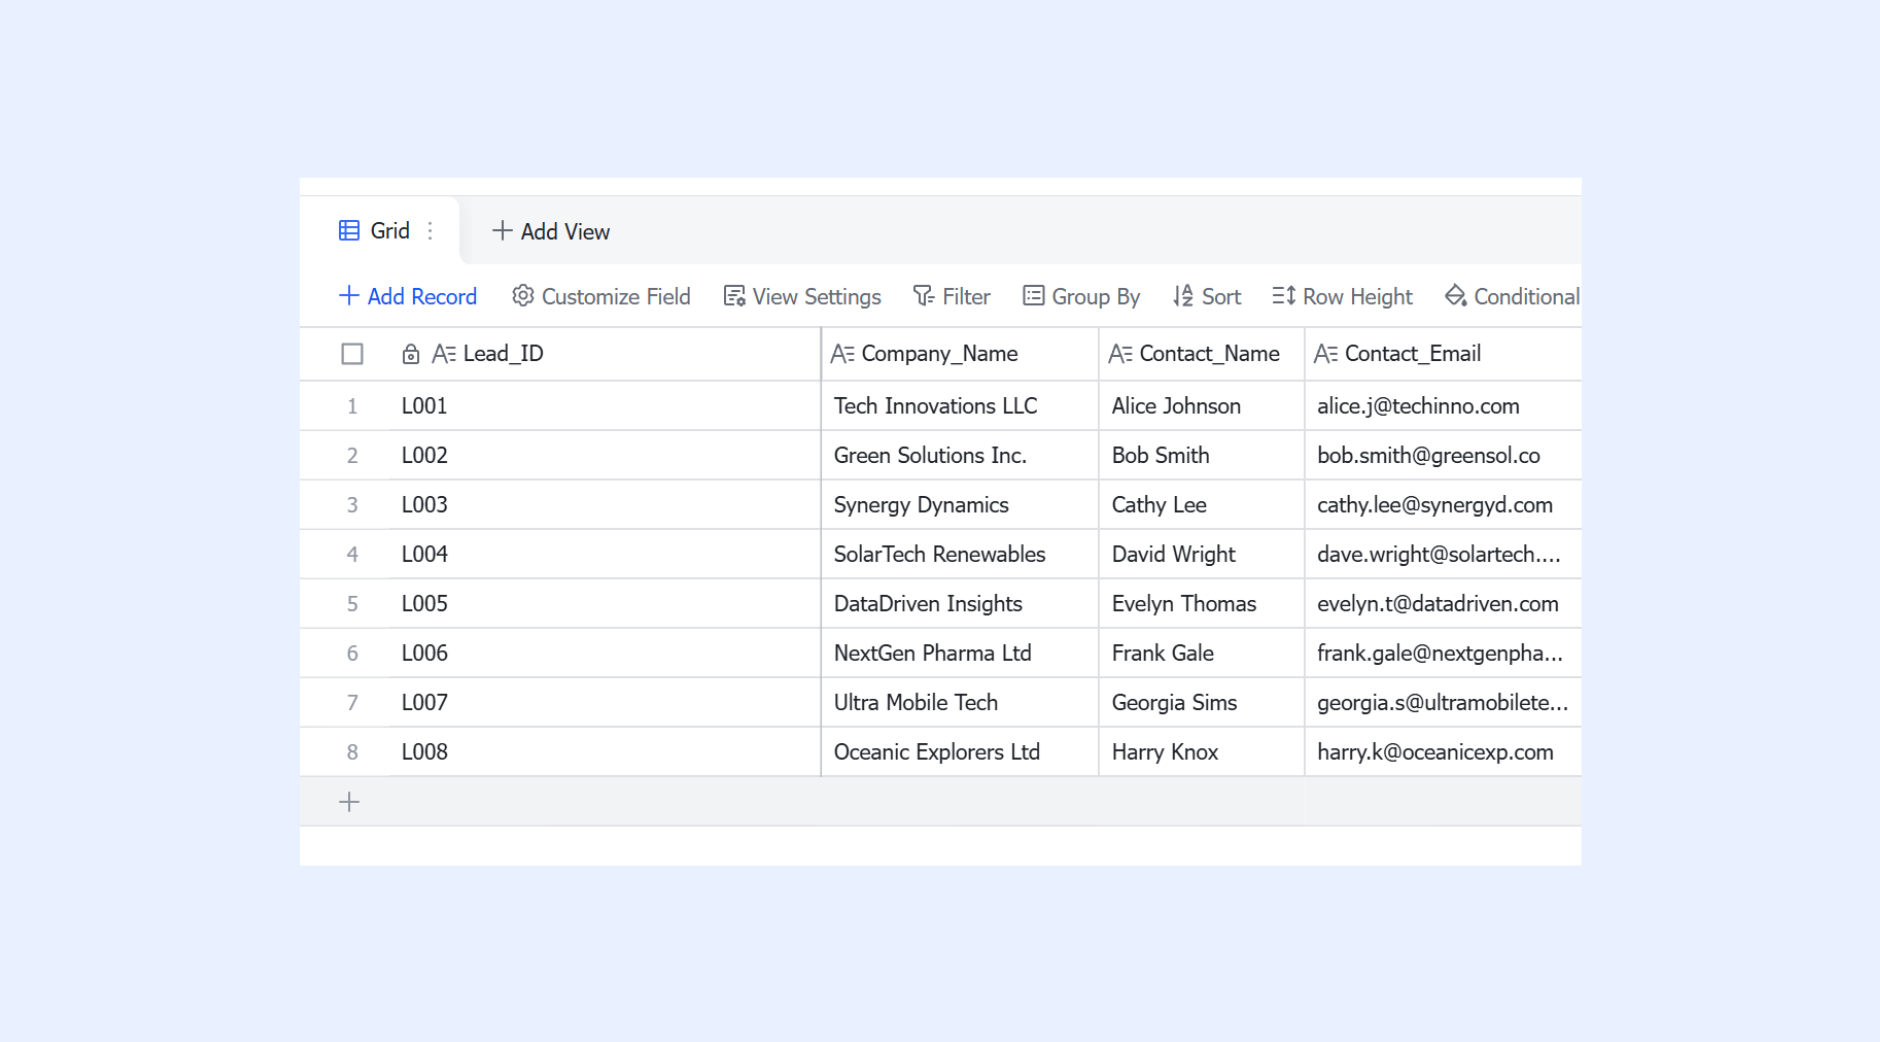Click the Conditional paint bucket icon
The width and height of the screenshot is (1880, 1042).
point(1456,296)
